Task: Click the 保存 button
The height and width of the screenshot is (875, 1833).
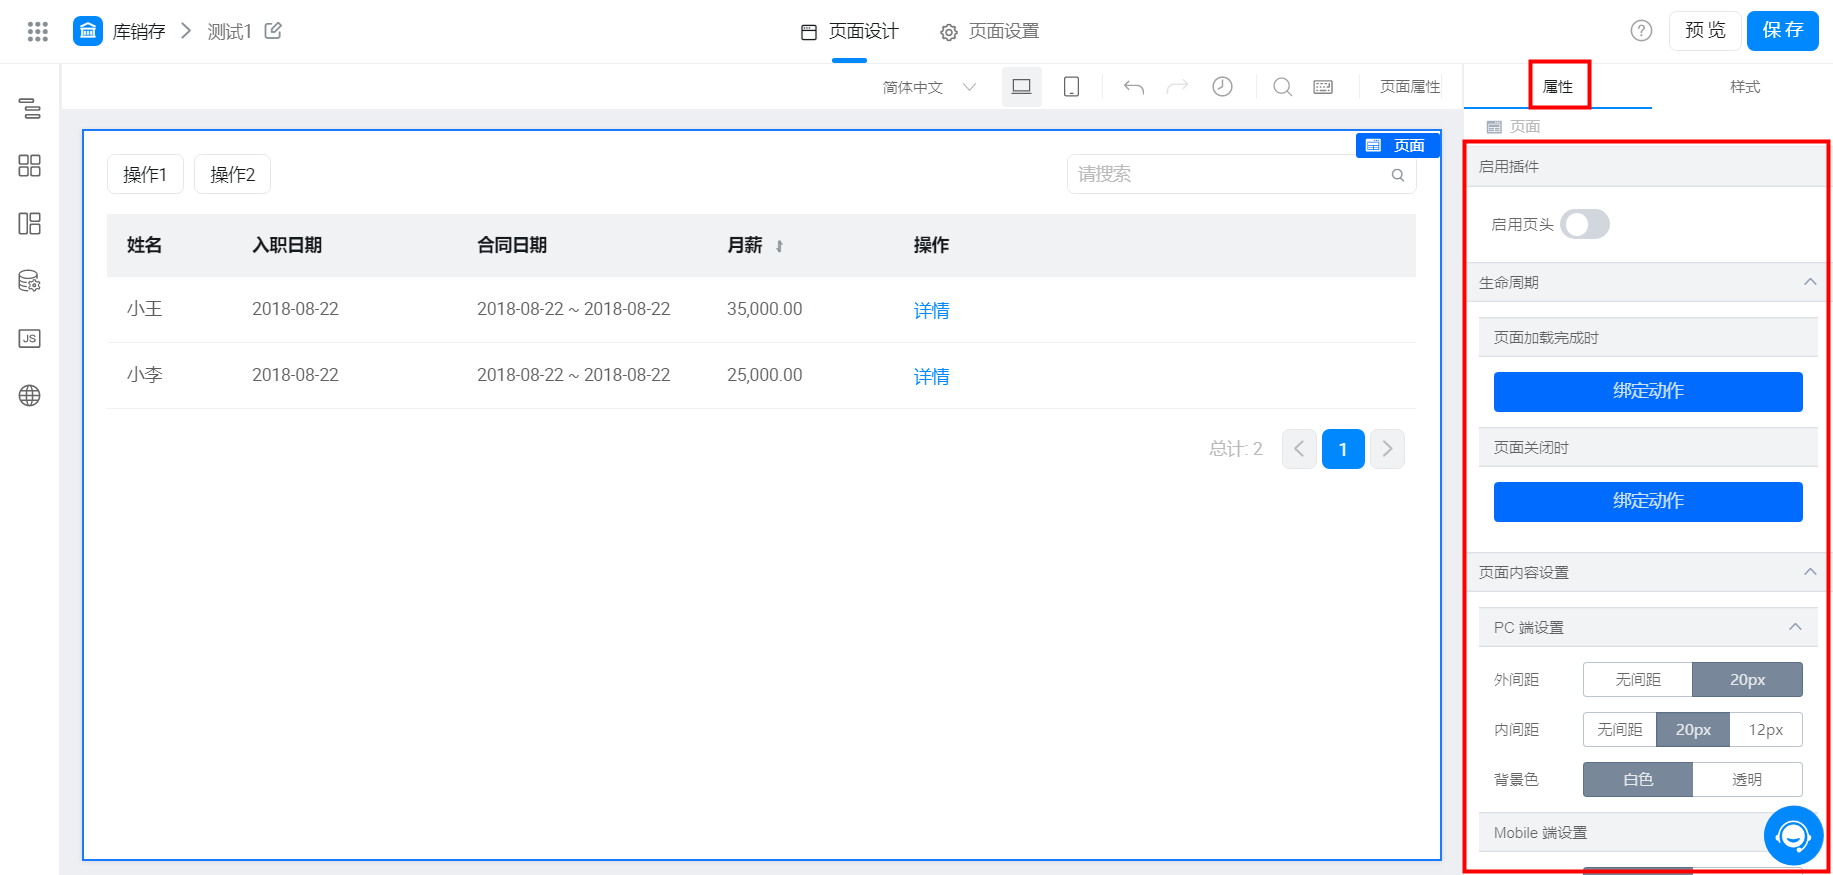Action: (x=1782, y=31)
